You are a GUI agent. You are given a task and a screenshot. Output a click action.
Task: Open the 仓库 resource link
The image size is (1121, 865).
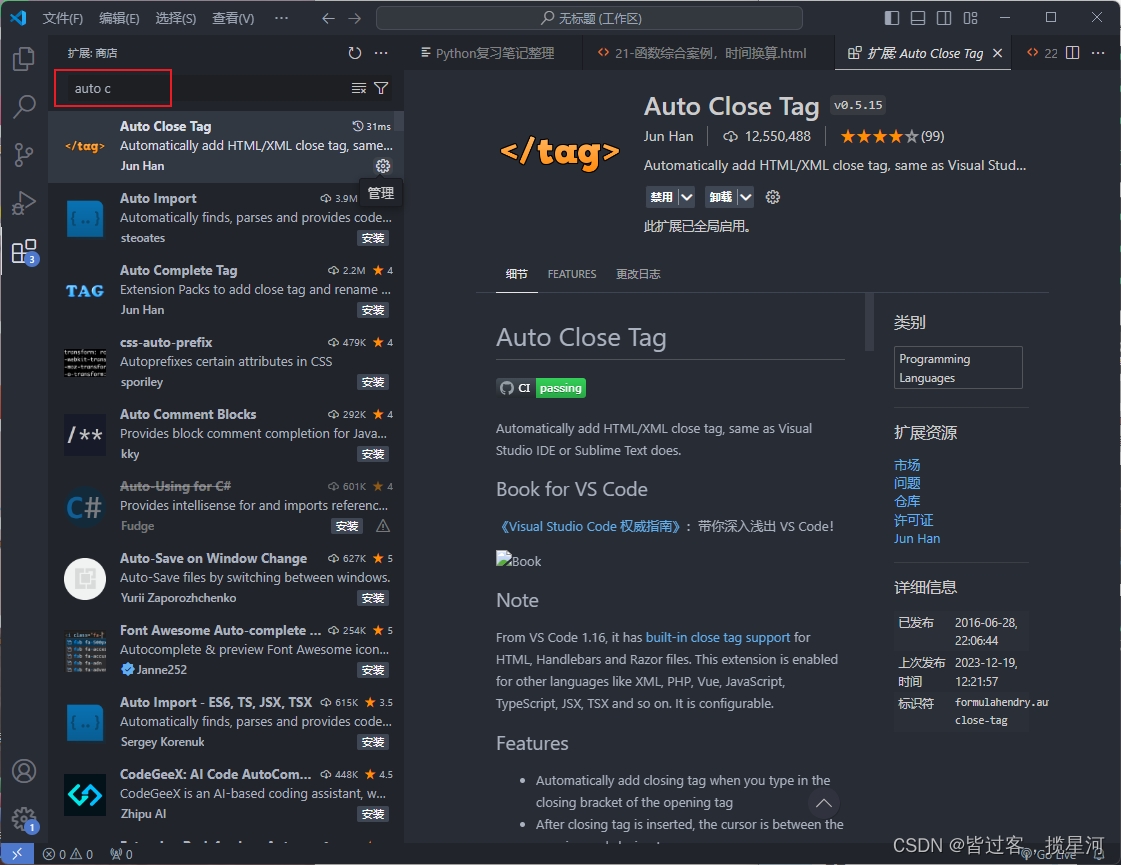pyautogui.click(x=907, y=501)
